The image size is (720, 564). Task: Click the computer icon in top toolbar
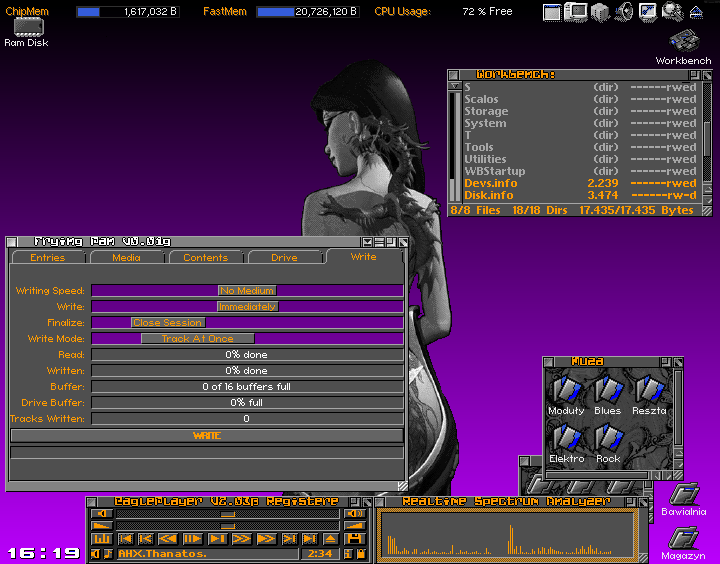[x=576, y=12]
